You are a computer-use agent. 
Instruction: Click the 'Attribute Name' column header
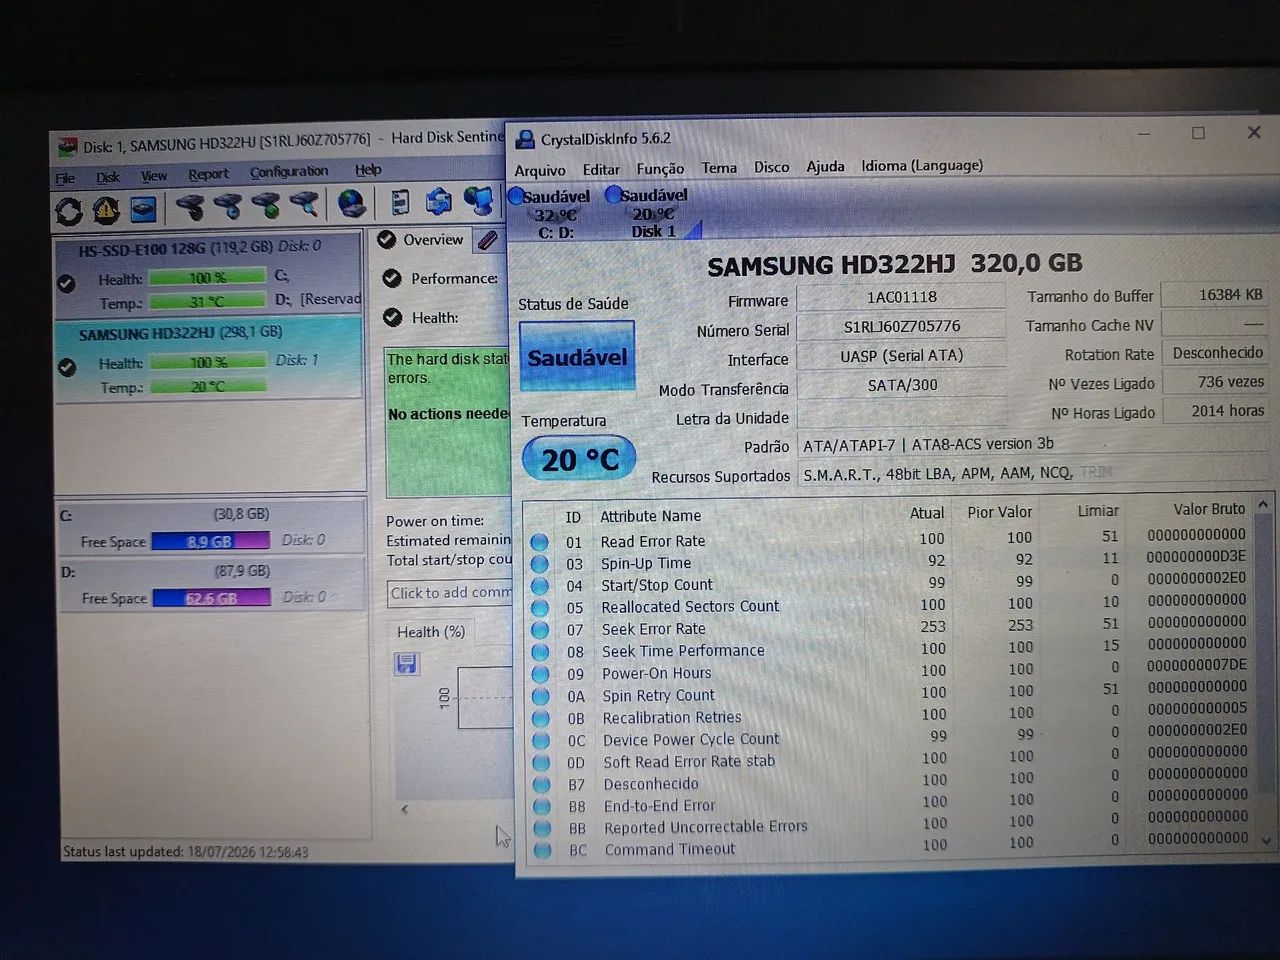click(650, 516)
